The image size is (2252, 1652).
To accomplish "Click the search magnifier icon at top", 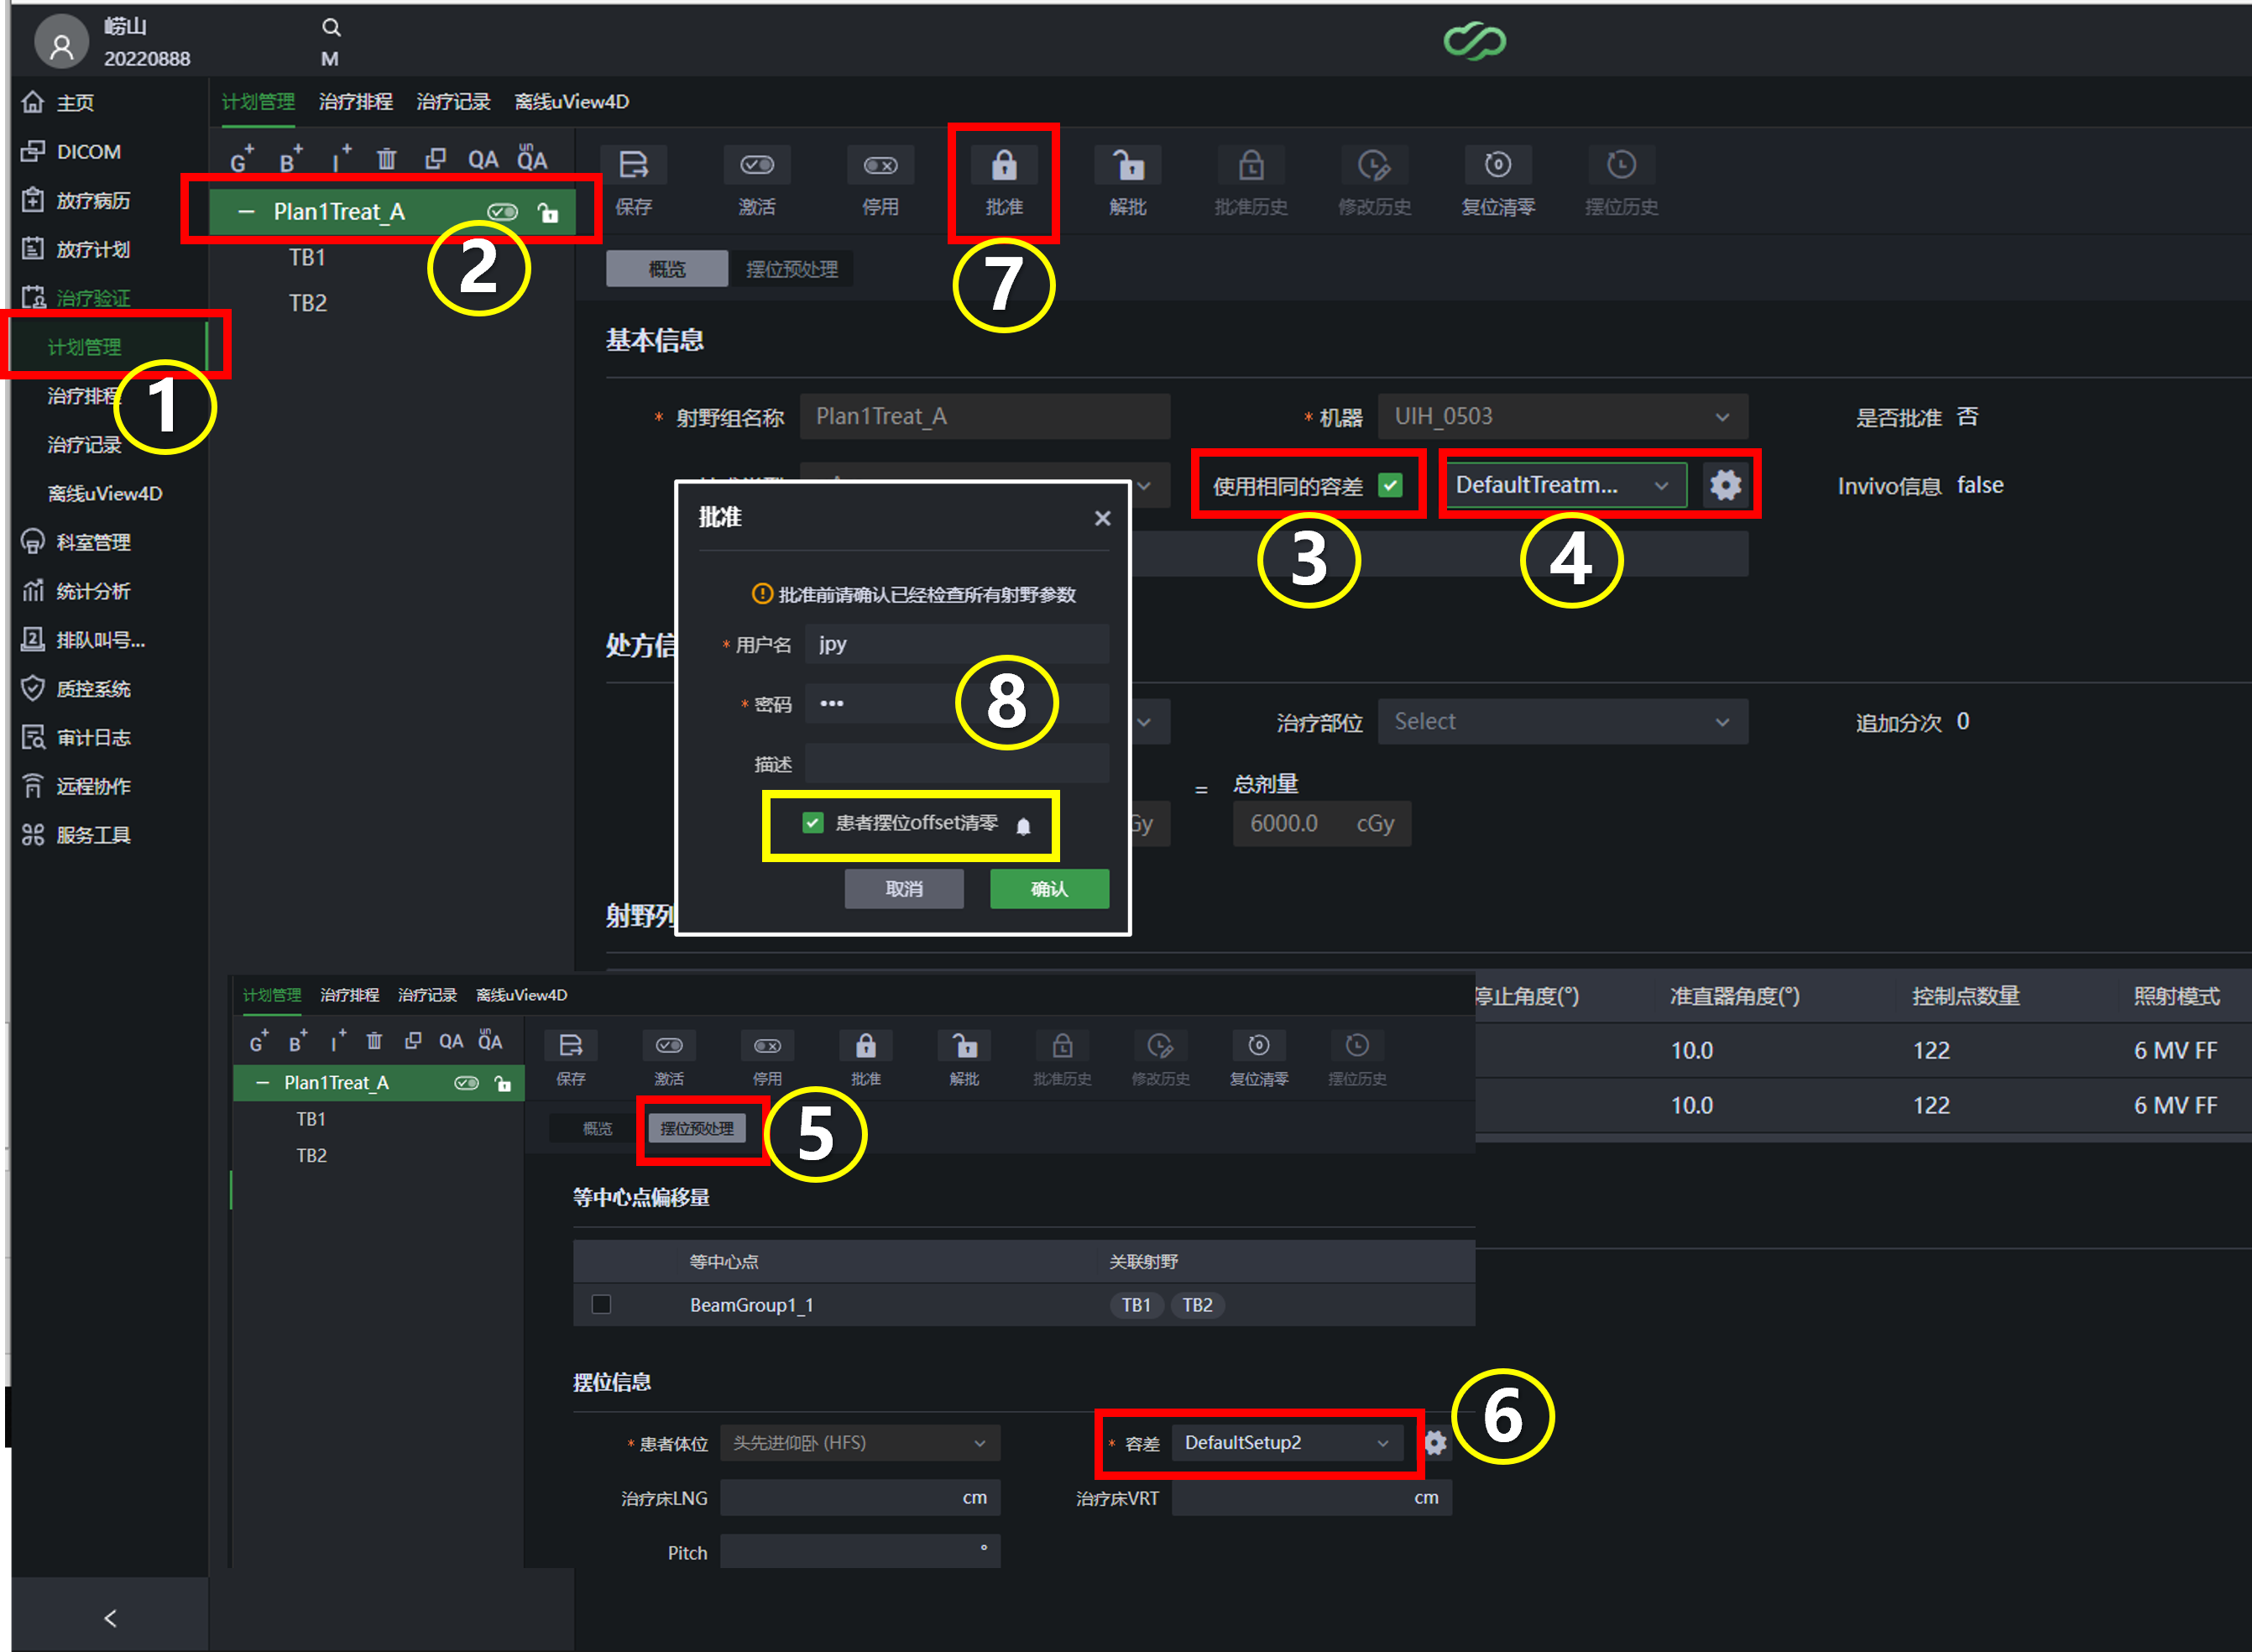I will [331, 27].
